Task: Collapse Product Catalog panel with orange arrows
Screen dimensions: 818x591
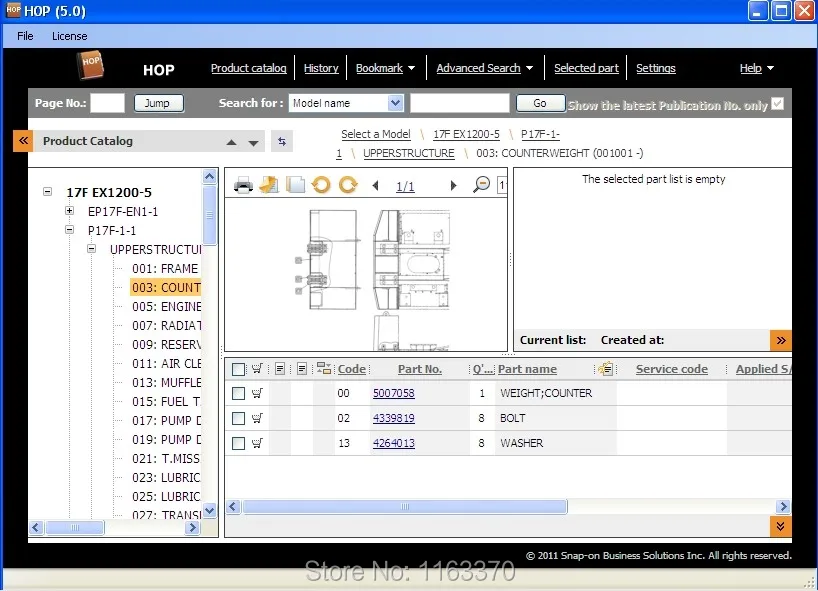Action: point(23,141)
